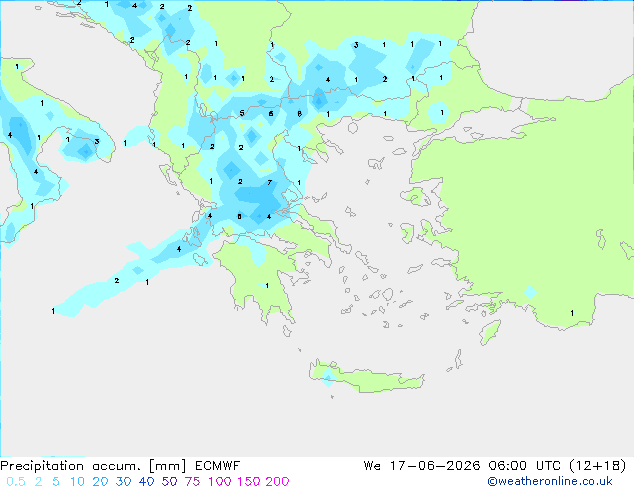
Task: Click the precipitation value 5 on the map
Action: (x=242, y=113)
